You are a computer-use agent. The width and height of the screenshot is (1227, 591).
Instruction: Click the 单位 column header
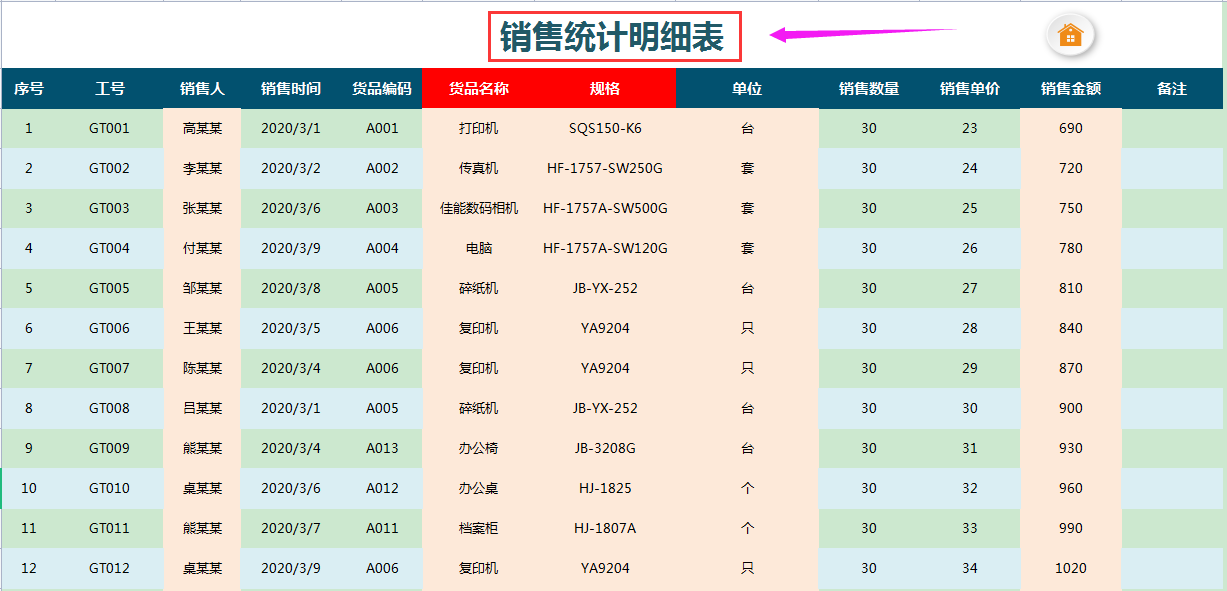(x=747, y=88)
